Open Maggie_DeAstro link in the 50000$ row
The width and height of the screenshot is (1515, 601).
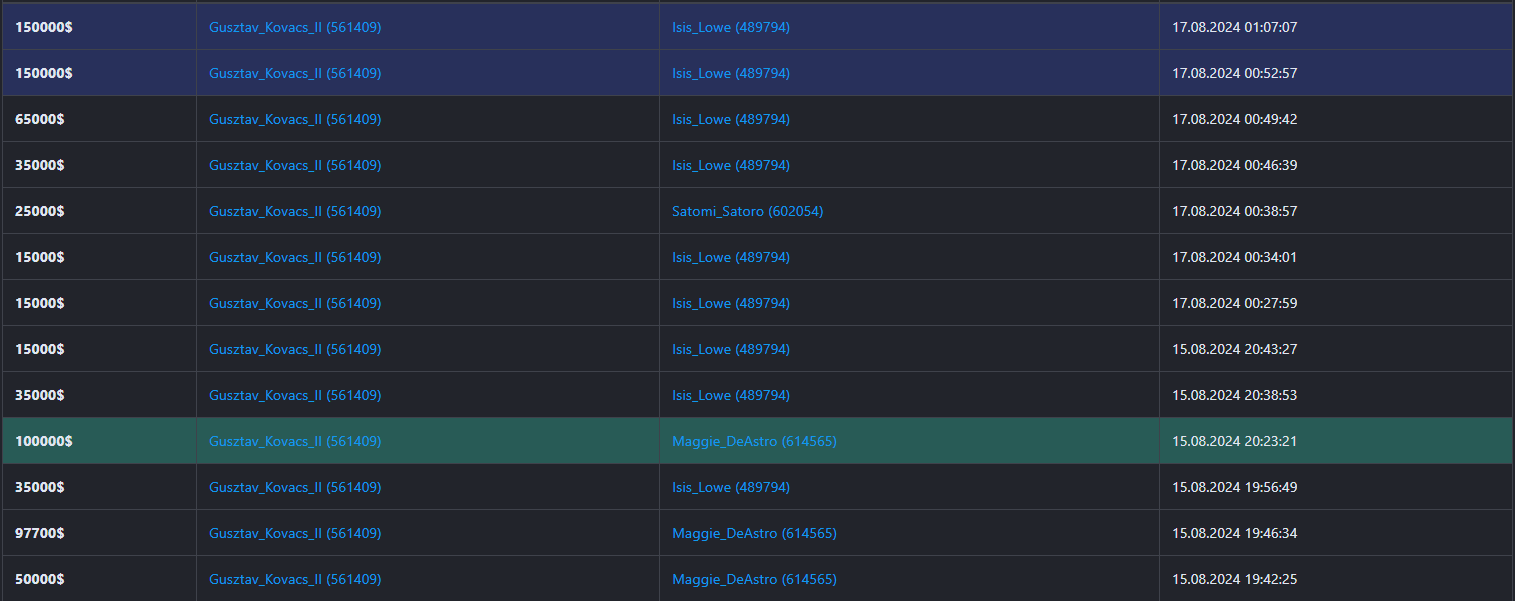(x=754, y=579)
